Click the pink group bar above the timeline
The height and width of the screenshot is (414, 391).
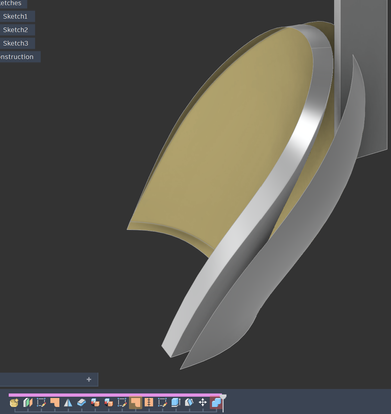[x=115, y=395]
